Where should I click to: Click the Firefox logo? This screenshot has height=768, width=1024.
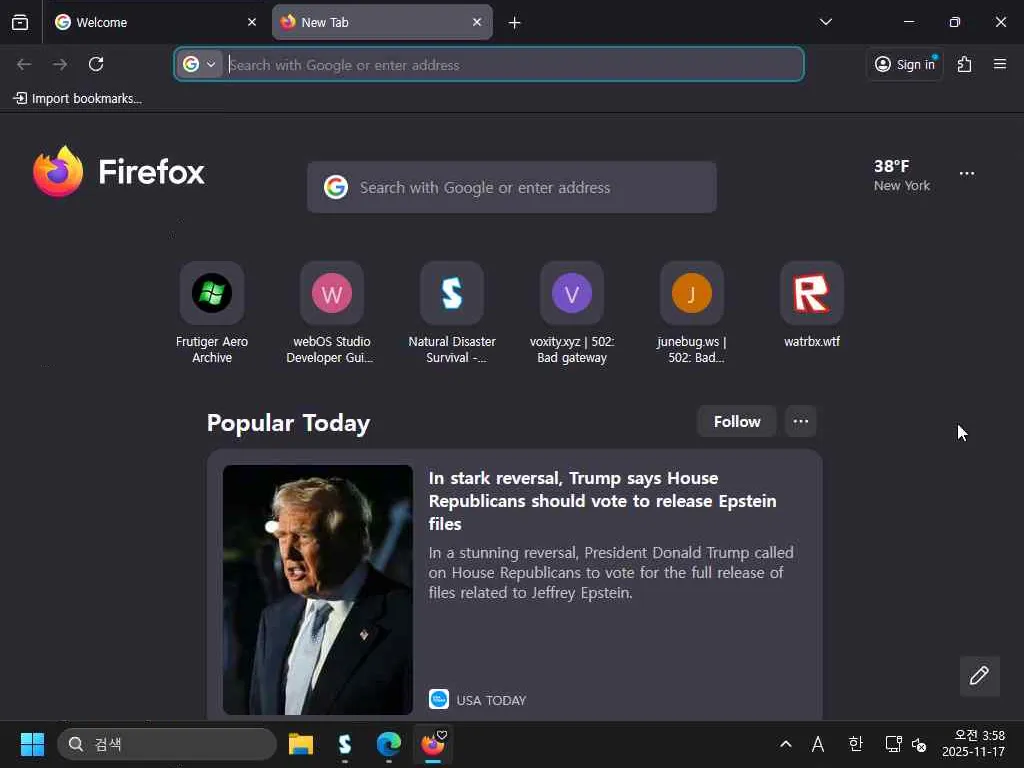(119, 172)
